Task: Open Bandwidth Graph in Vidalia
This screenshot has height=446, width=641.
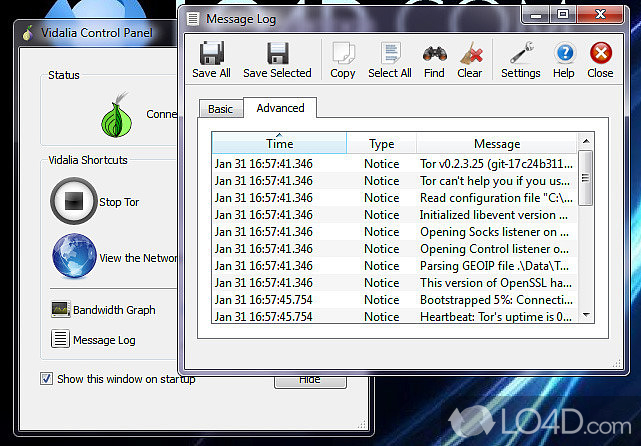Action: [x=103, y=310]
